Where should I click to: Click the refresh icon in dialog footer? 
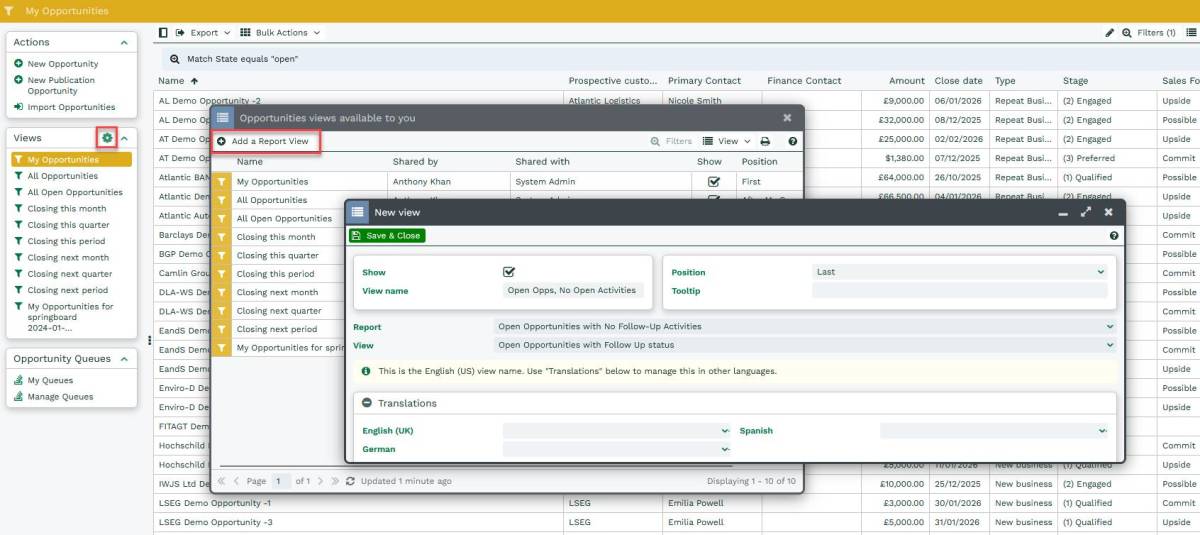[x=350, y=481]
